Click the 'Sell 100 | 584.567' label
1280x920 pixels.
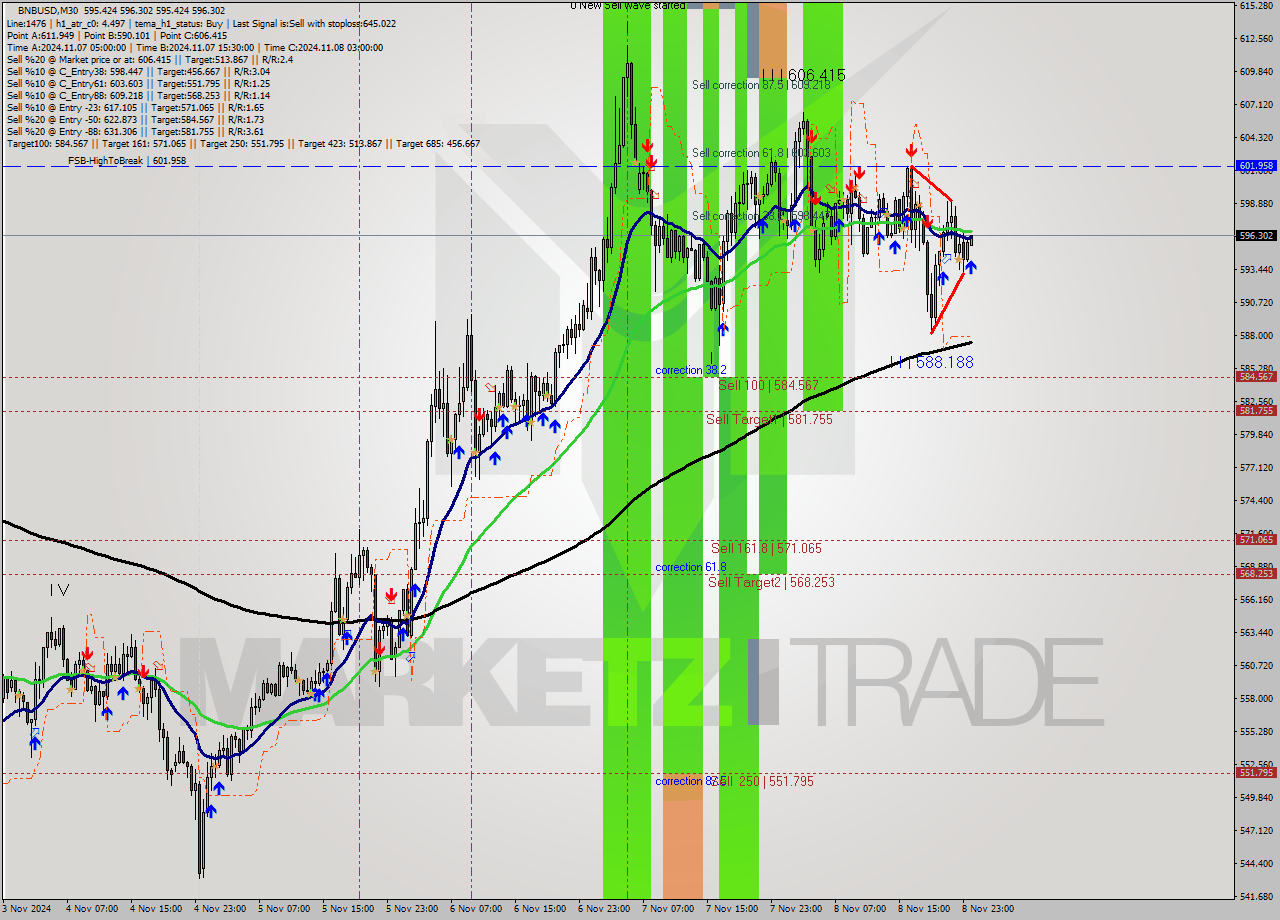pyautogui.click(x=768, y=385)
